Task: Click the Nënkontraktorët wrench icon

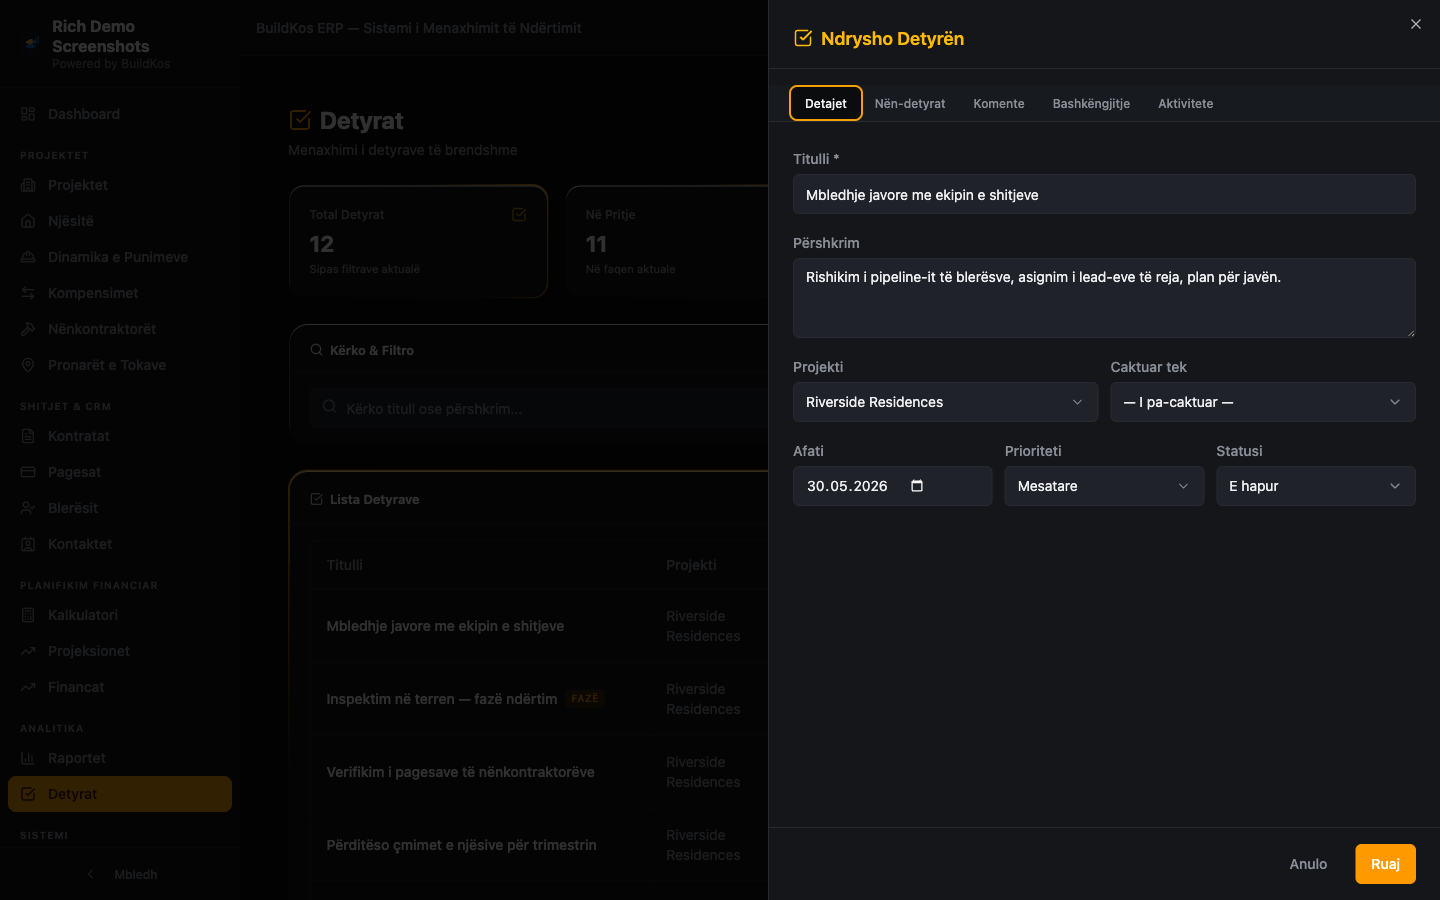Action: [x=28, y=329]
